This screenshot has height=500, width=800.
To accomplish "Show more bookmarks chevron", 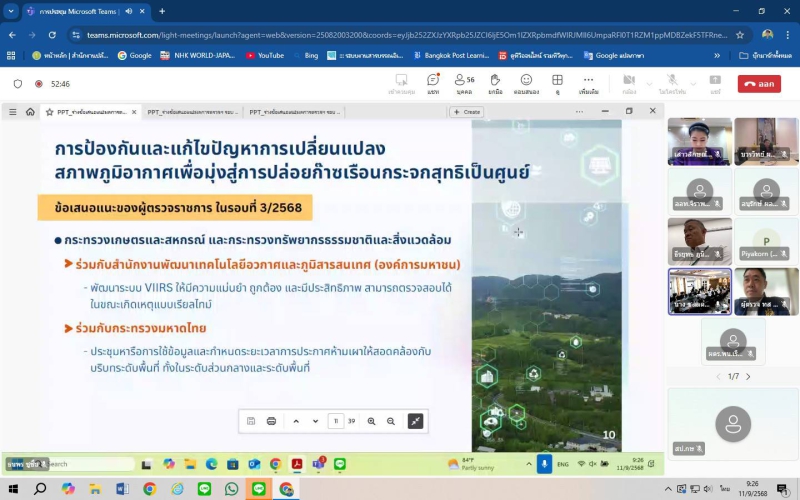I will [x=717, y=56].
